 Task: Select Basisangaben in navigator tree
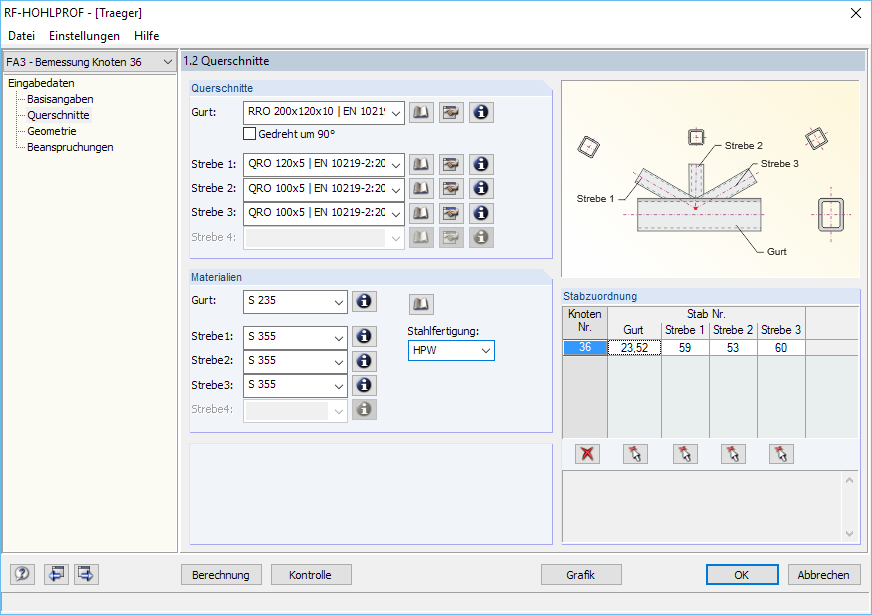(60, 99)
